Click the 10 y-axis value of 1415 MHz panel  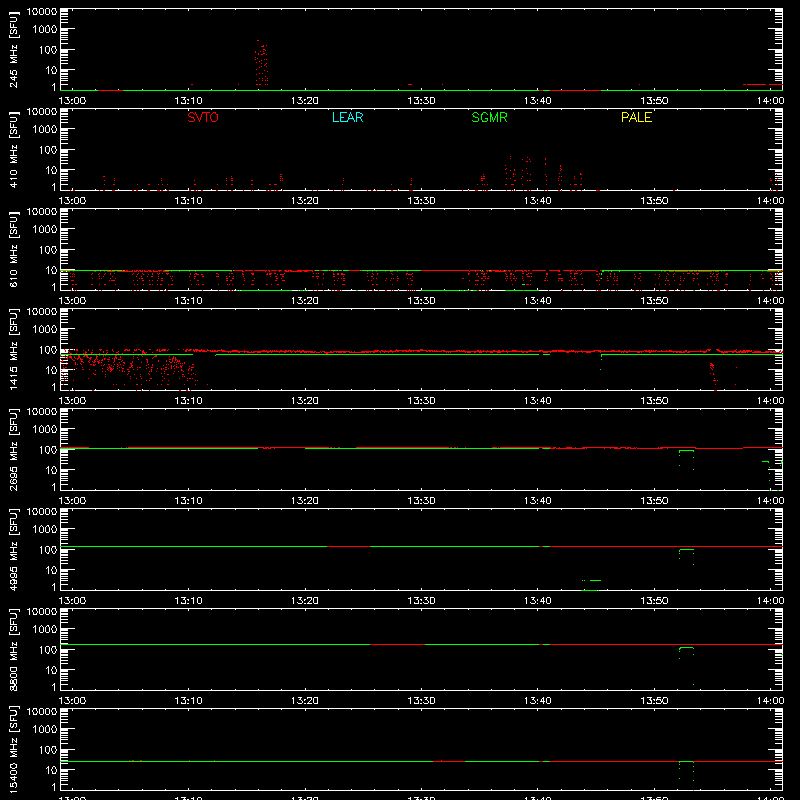click(x=51, y=370)
